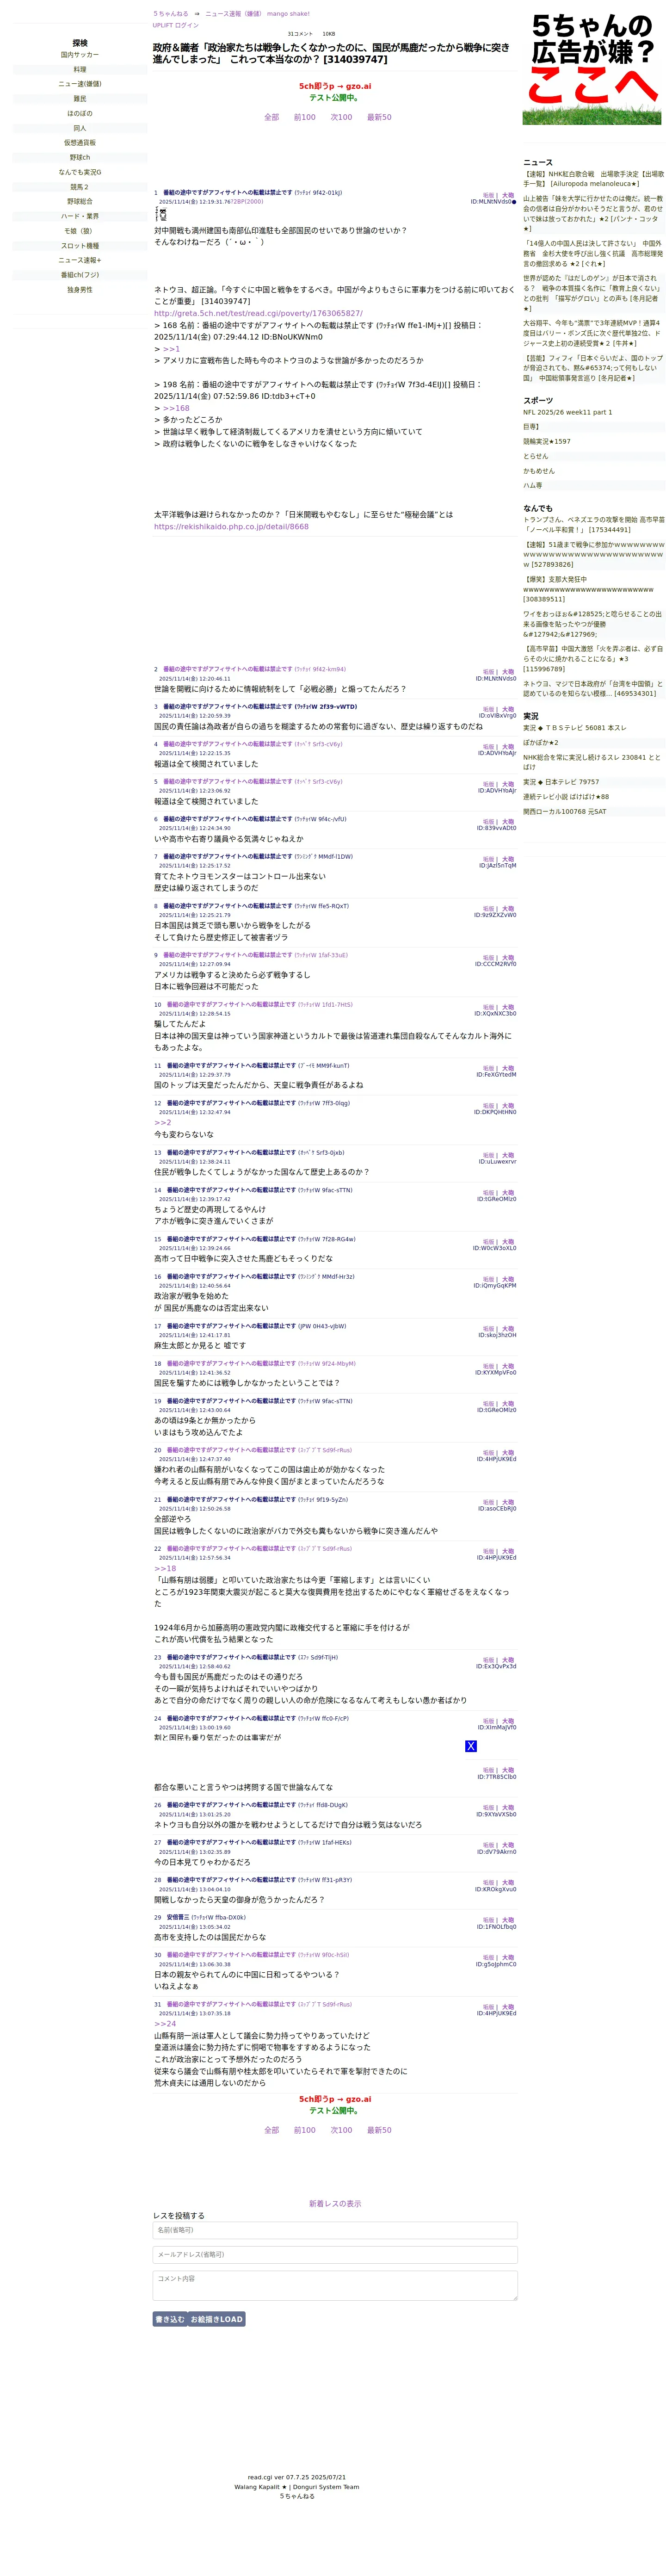Open the greta.5ch.net poverty thread URL
666x2576 pixels.
[x=258, y=313]
